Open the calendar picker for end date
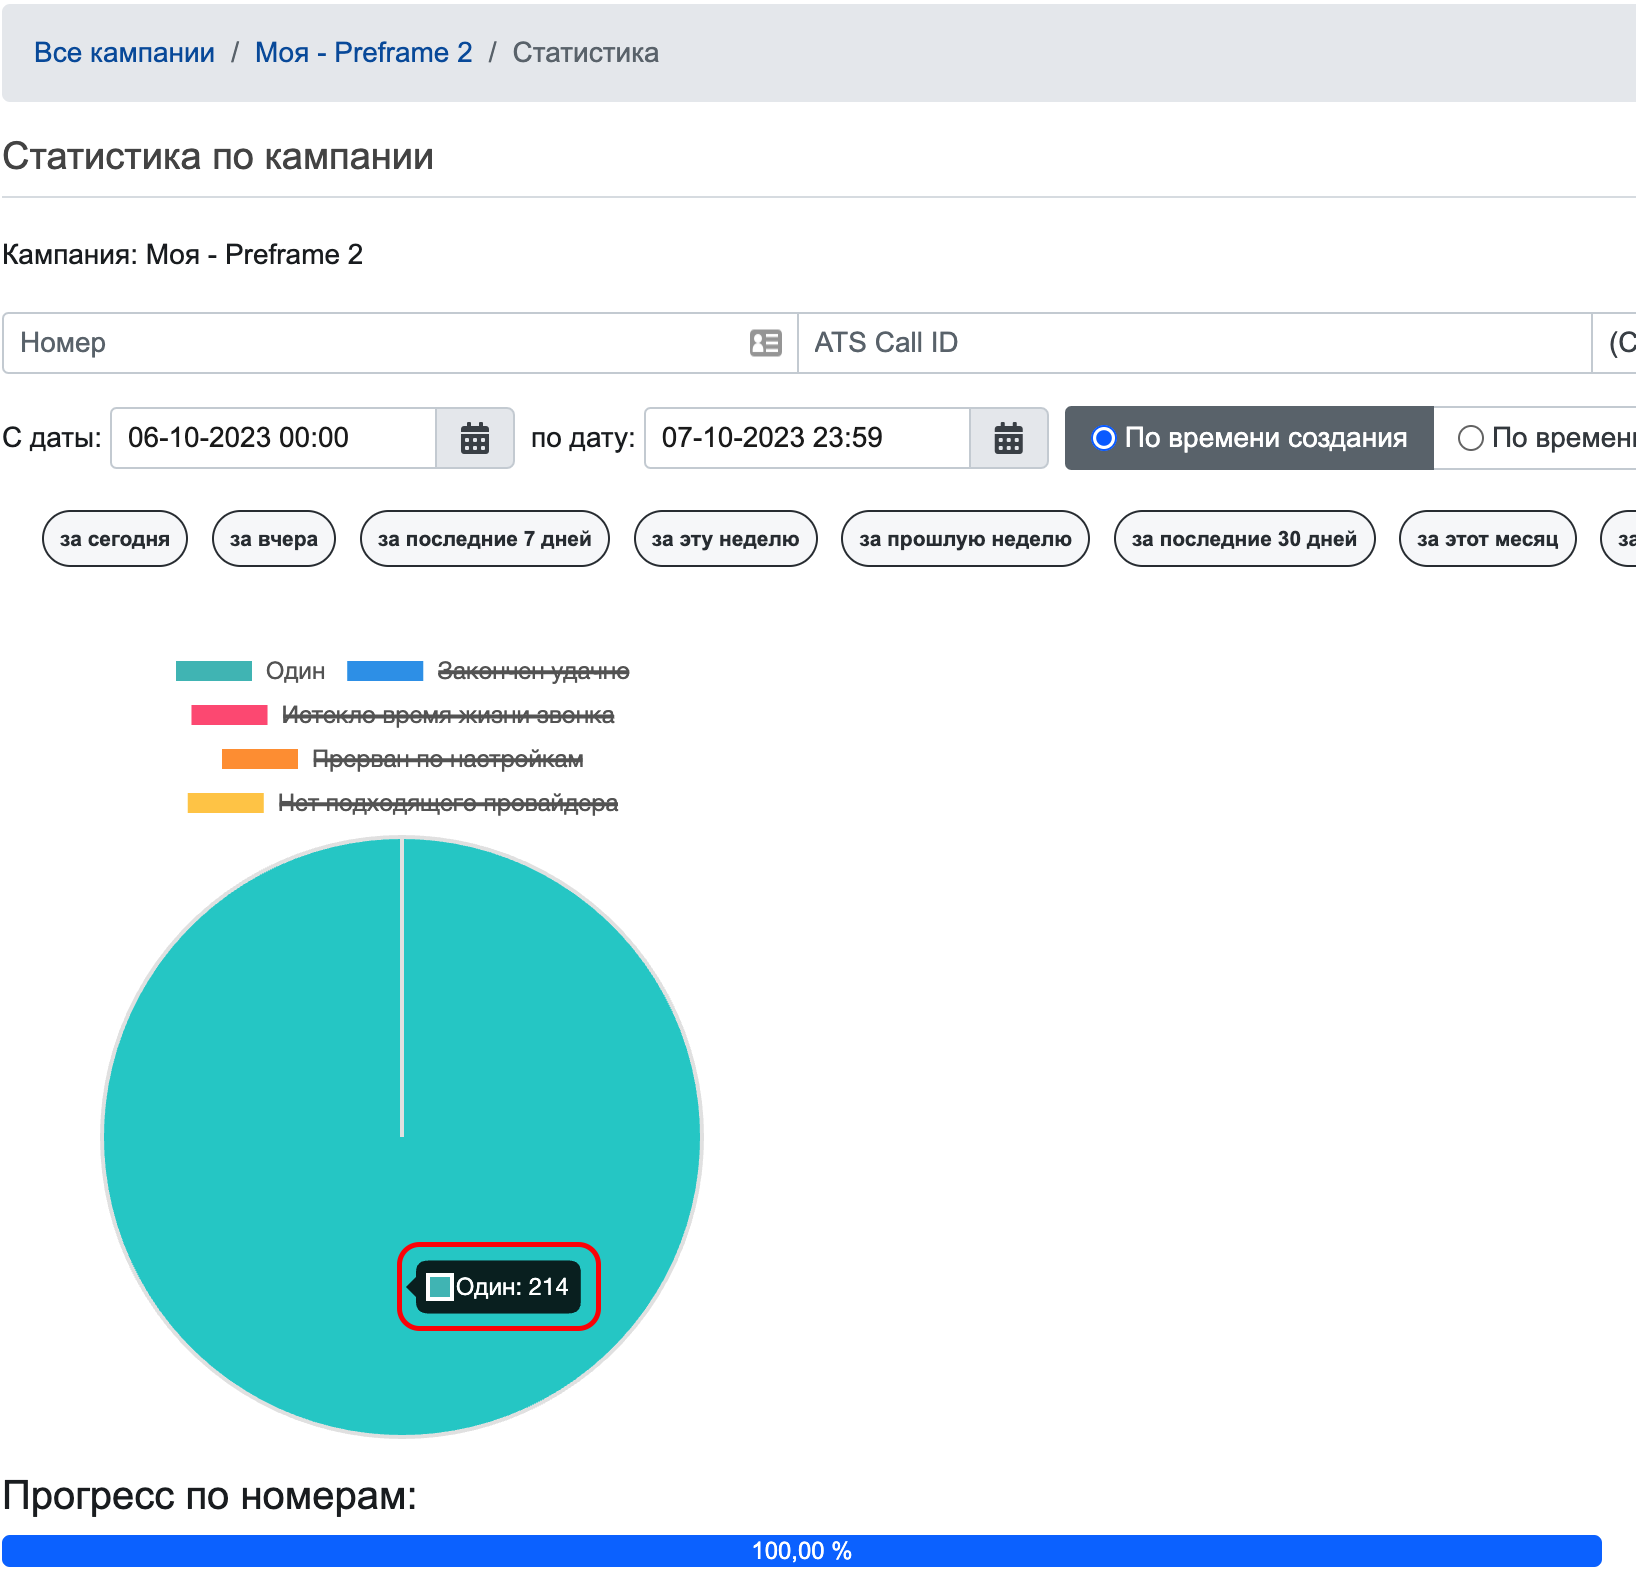 (1008, 438)
